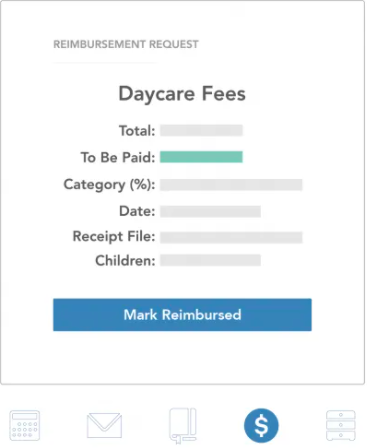Click the Mark Reimbursed button
Screen dimensions: 367x448
(182, 315)
